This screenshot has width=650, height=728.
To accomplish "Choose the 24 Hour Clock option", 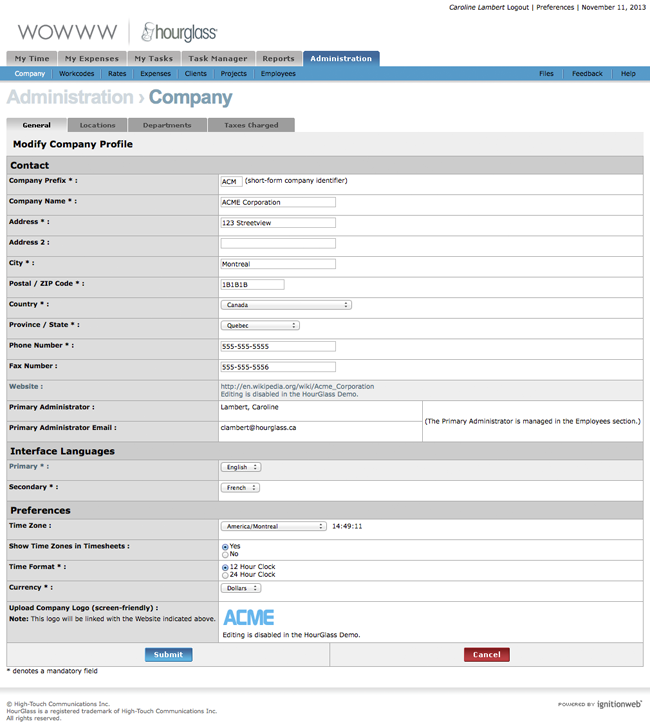I will 224,575.
